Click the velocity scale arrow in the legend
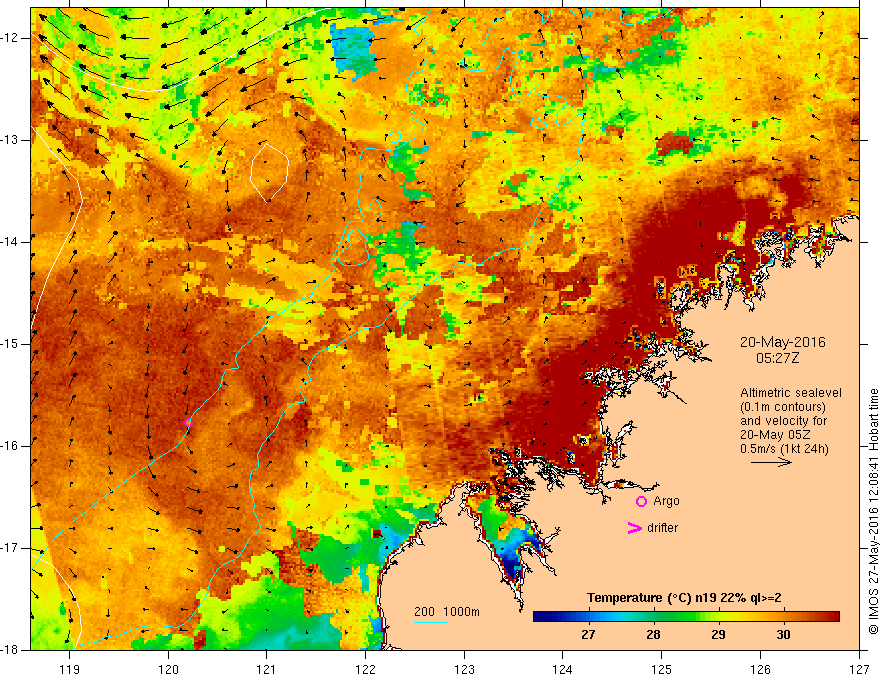The height and width of the screenshot is (680, 880). pos(771,462)
